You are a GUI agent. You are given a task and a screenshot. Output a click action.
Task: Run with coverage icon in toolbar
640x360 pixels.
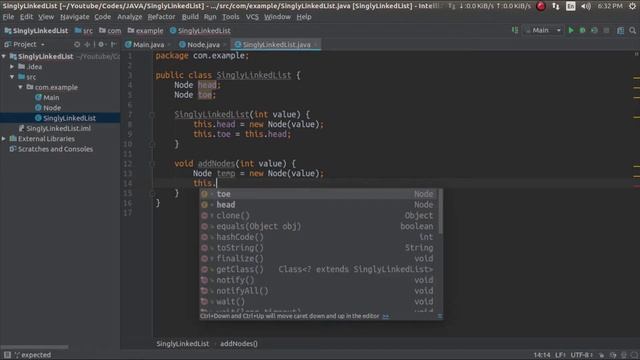coord(594,30)
